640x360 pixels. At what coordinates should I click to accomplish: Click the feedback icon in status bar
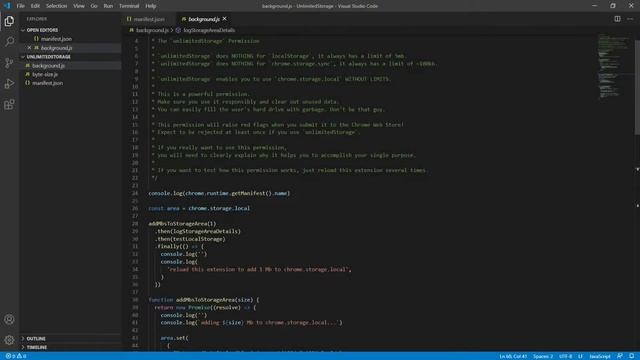click(620, 356)
